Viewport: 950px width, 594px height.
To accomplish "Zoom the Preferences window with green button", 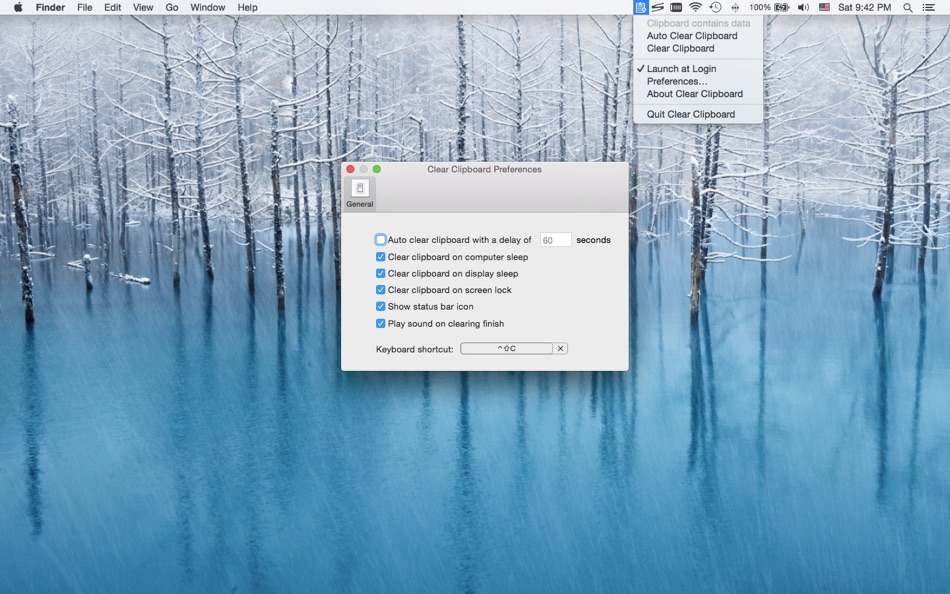I will point(377,169).
